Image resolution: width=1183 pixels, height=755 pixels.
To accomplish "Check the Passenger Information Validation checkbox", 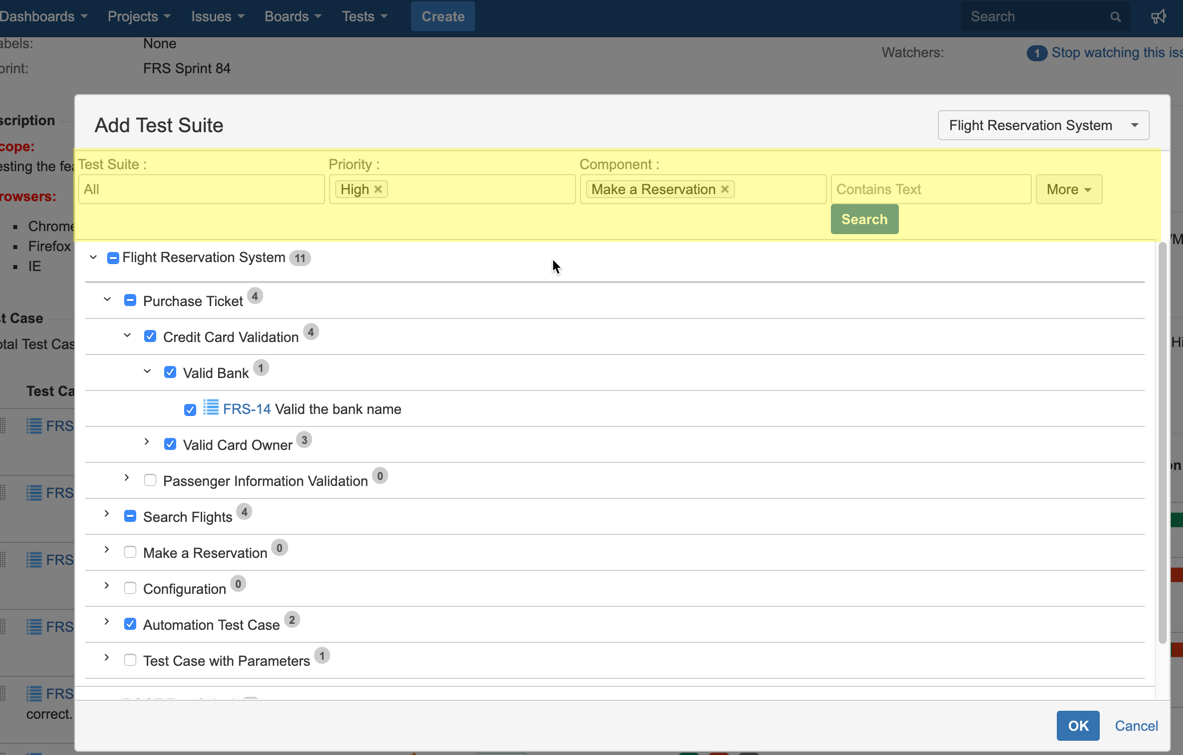I will (x=150, y=480).
